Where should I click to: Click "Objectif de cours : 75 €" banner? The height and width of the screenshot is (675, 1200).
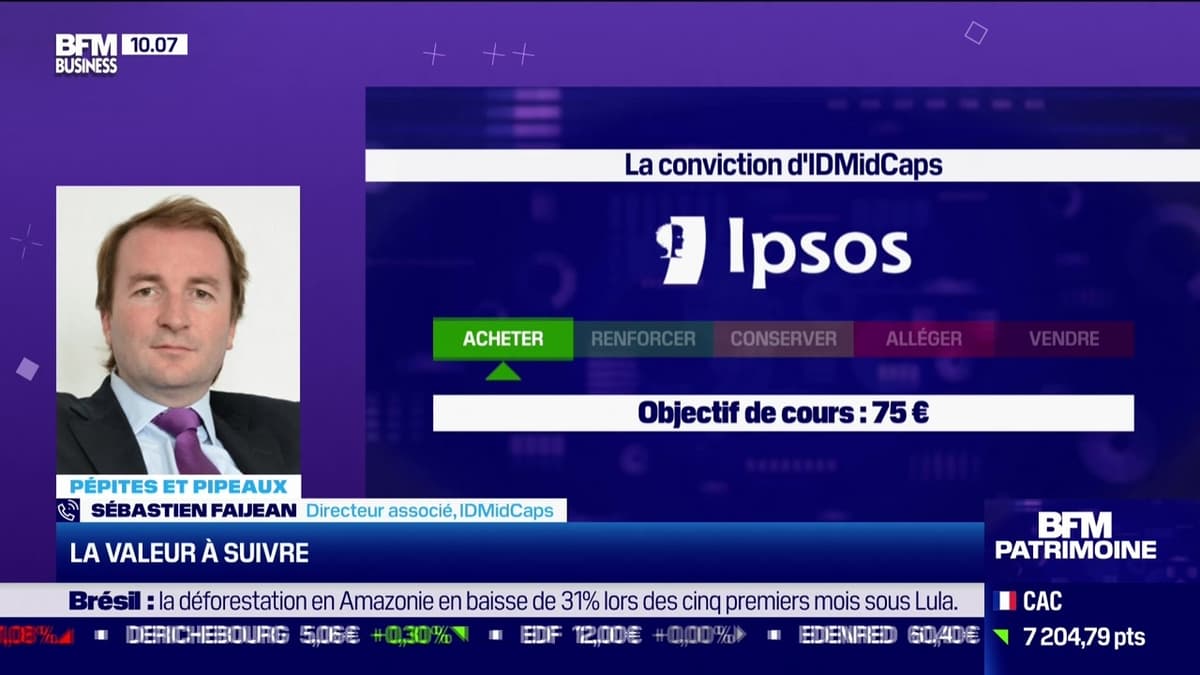783,413
